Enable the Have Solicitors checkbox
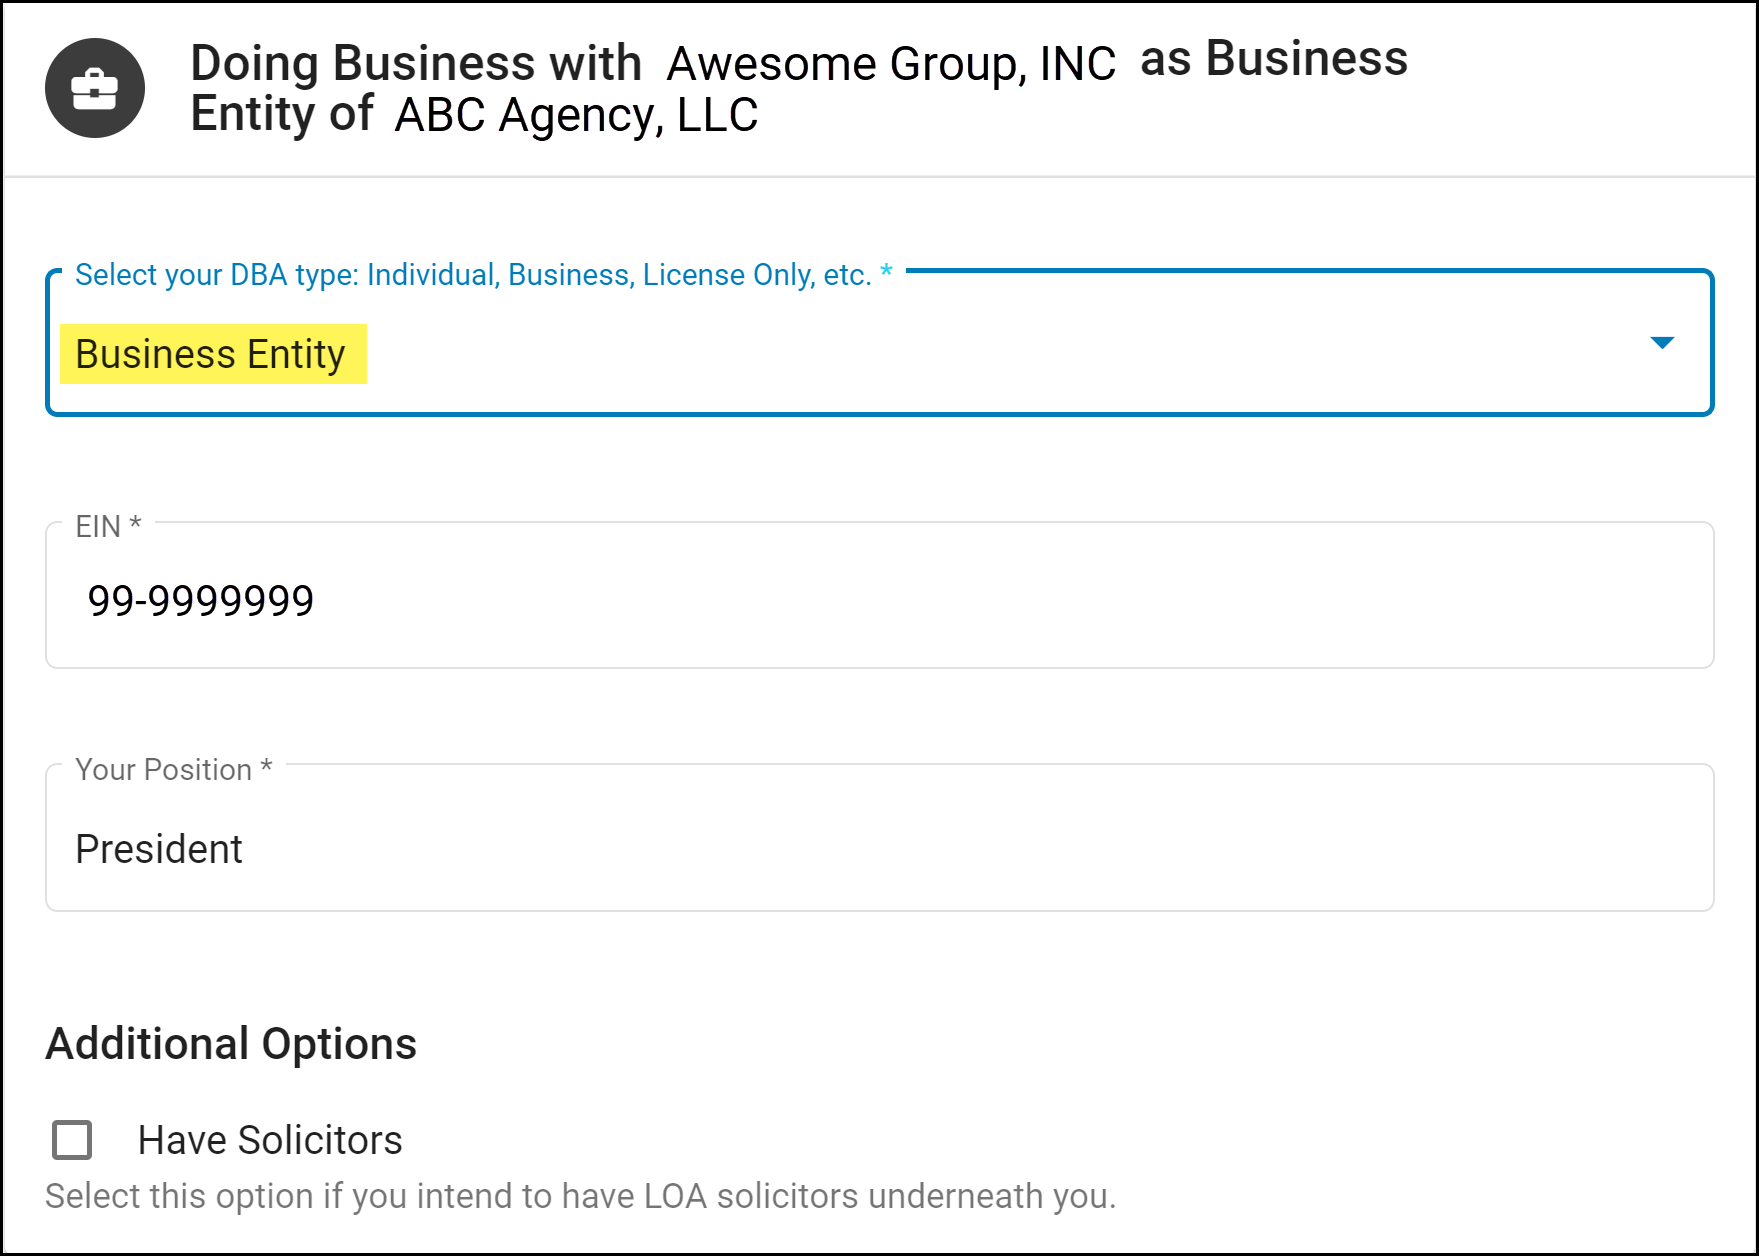This screenshot has width=1759, height=1256. (x=72, y=1140)
